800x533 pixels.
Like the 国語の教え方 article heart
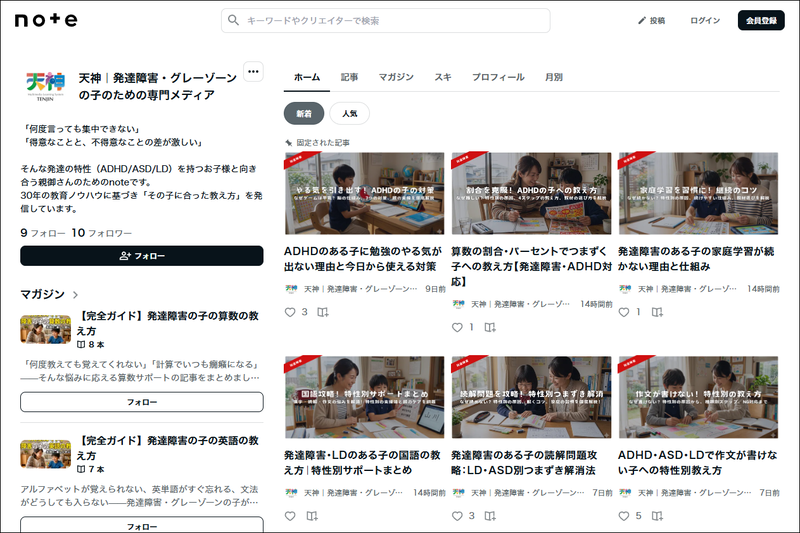click(290, 516)
